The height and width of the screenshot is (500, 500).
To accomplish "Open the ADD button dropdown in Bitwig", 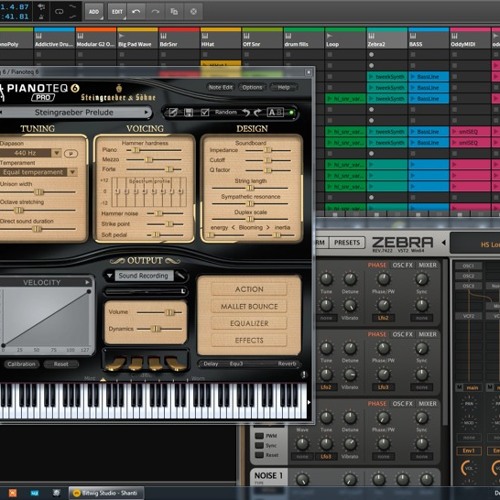I will 94,12.
